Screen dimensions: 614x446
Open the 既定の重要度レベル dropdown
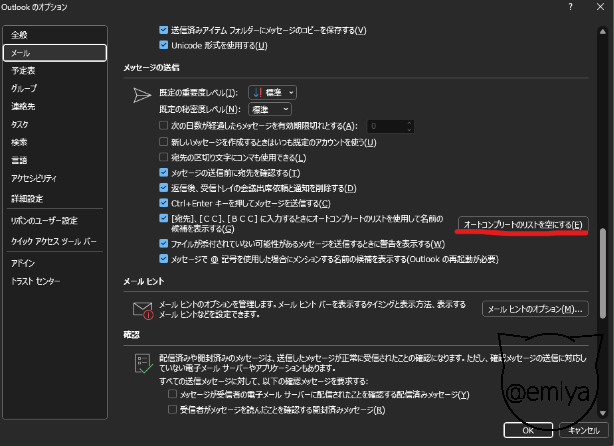point(271,92)
